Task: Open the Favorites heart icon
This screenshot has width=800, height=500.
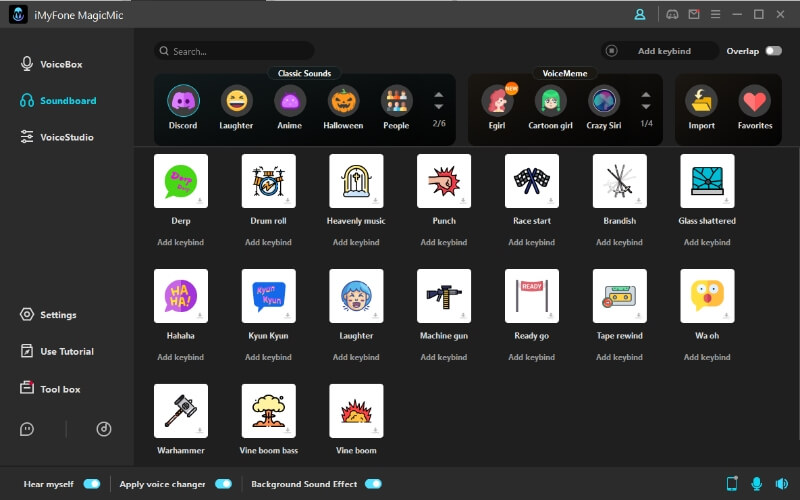Action: (x=755, y=101)
